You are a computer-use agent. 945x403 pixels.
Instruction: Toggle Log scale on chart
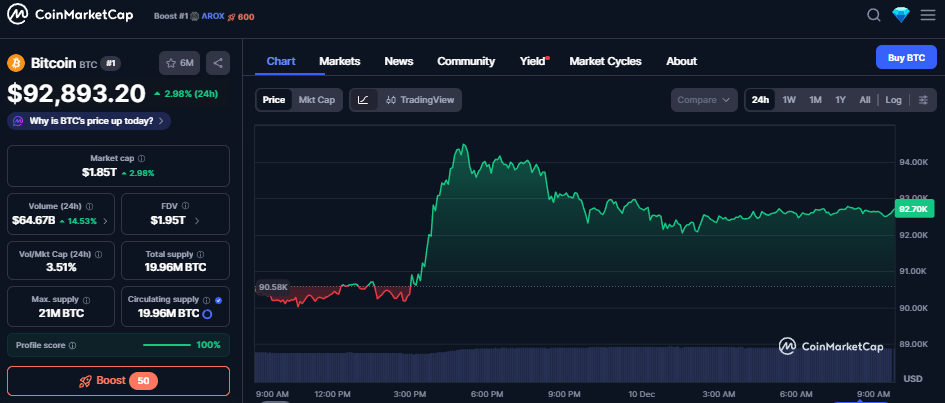point(893,100)
